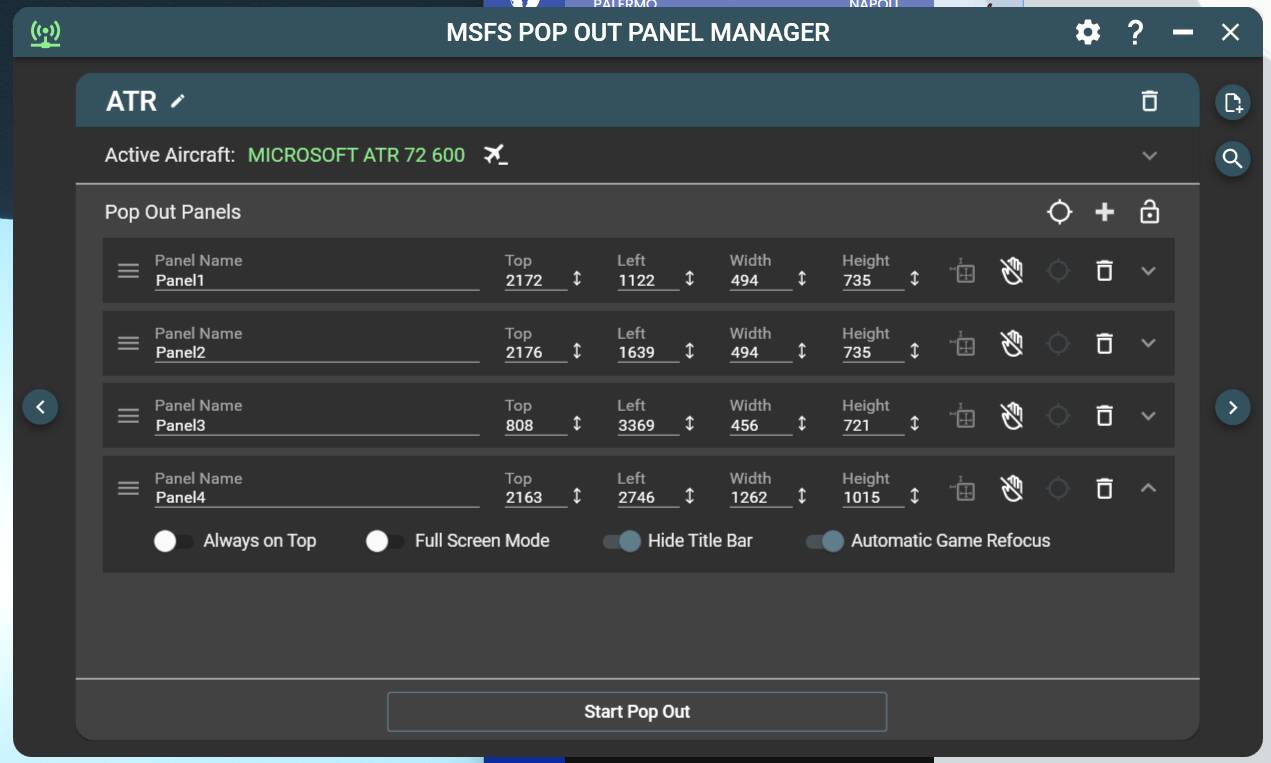Viewport: 1271px width, 763px height.
Task: Add a new panel with the plus icon
Action: (1104, 212)
